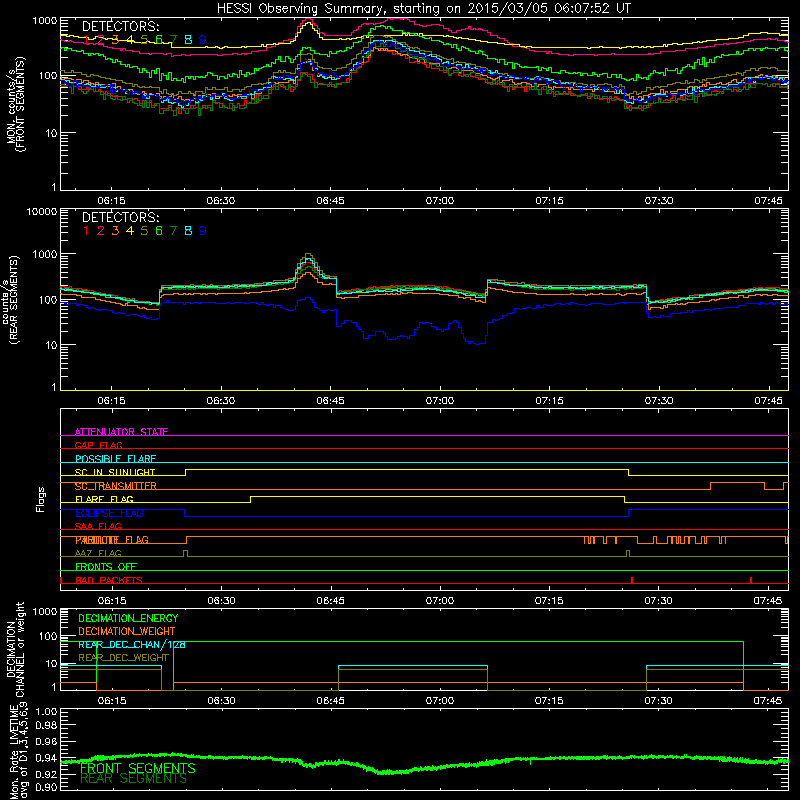The image size is (800, 800).
Task: Click the 07:15 time label under decimation panel
Action: [x=549, y=701]
